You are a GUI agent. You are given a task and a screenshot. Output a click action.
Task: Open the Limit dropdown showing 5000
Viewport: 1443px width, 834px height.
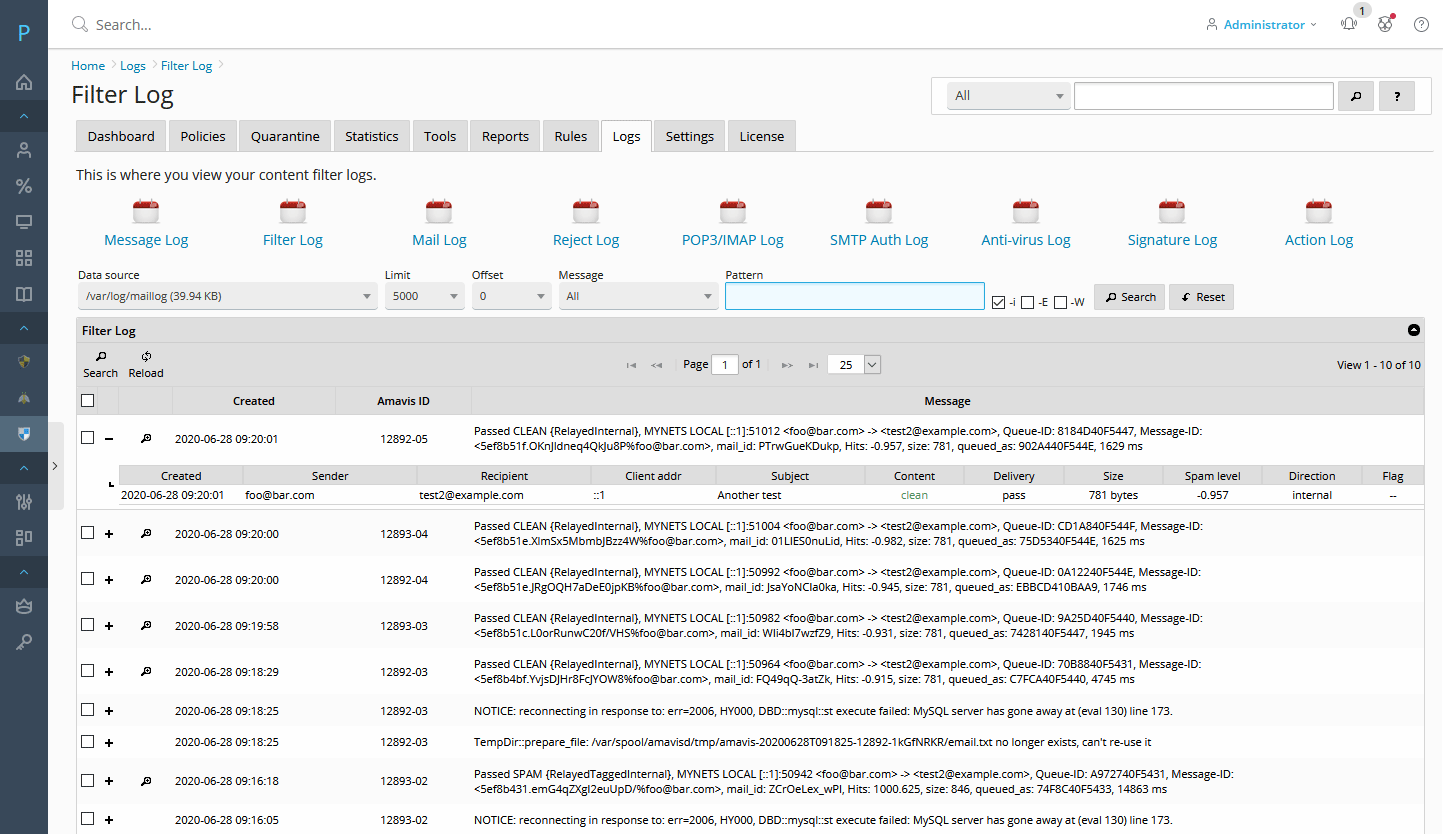[424, 295]
